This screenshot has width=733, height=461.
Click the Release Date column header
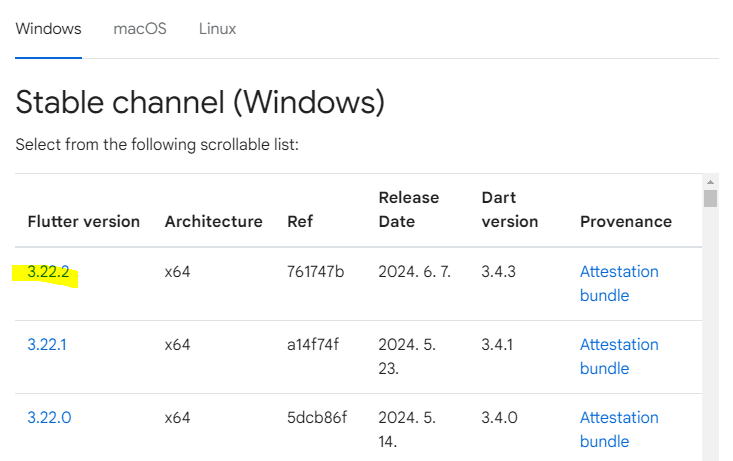[x=409, y=209]
